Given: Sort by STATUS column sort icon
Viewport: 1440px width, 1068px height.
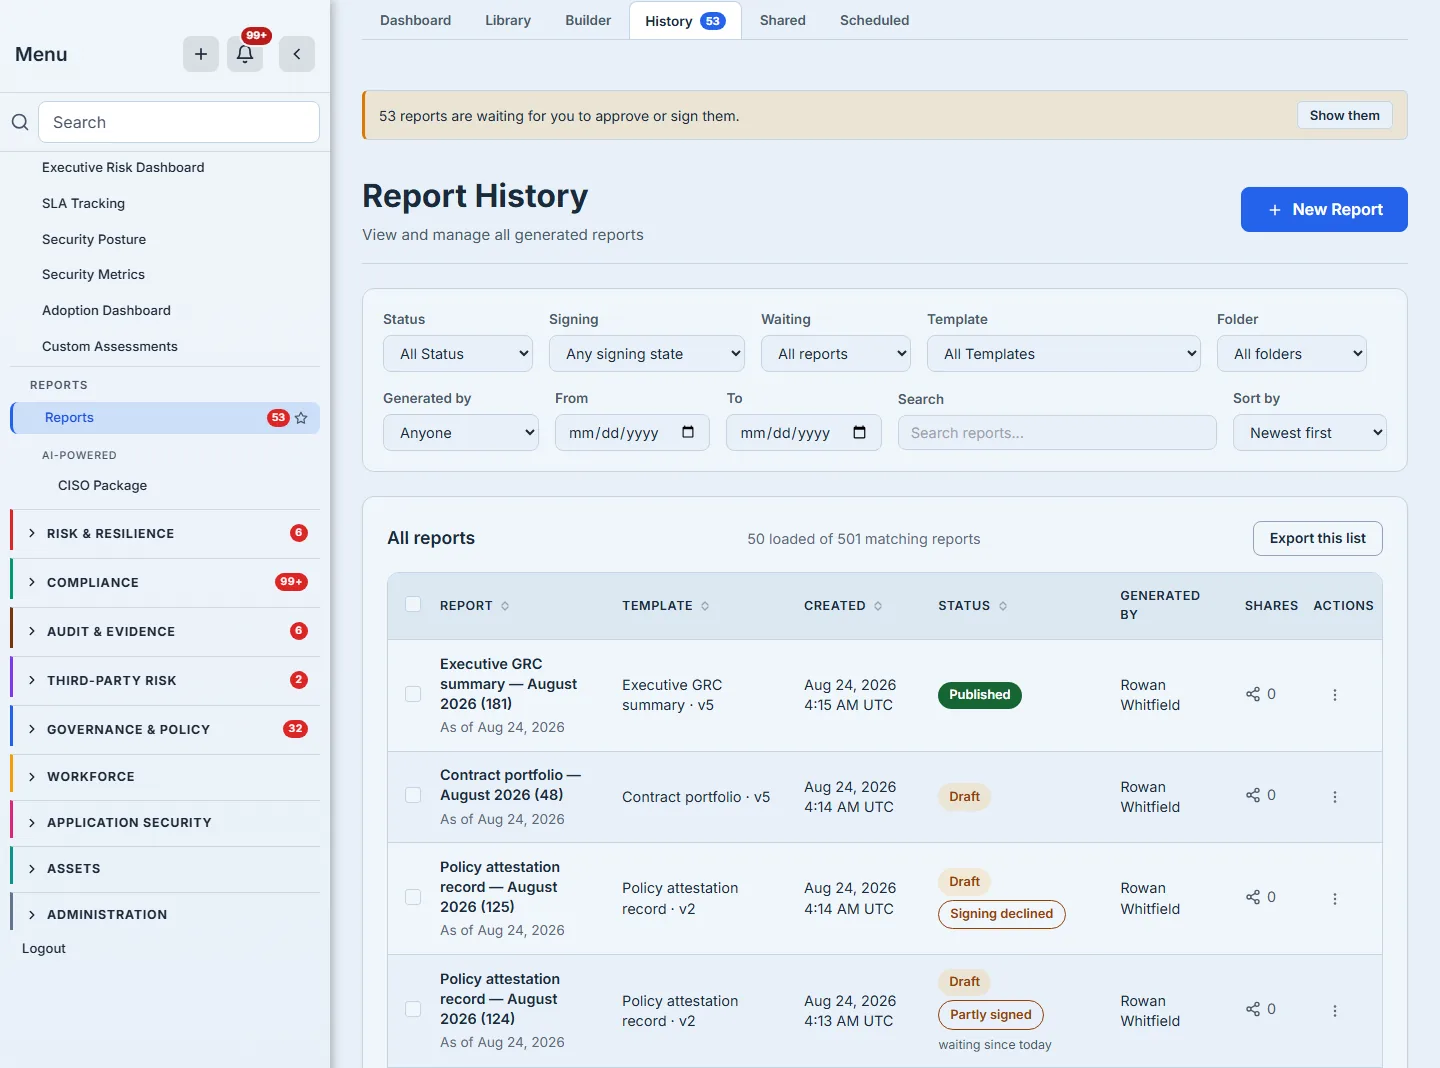Looking at the screenshot, I should coord(1003,606).
